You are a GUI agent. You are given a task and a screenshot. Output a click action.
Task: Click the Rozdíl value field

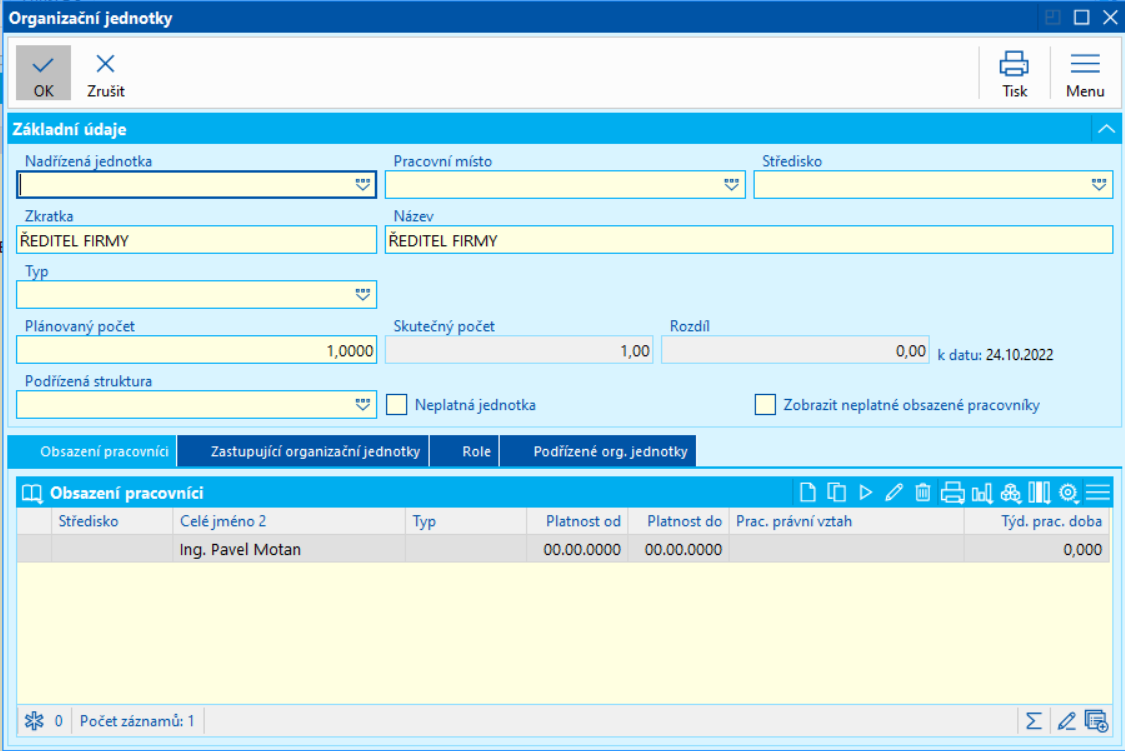[x=795, y=350]
